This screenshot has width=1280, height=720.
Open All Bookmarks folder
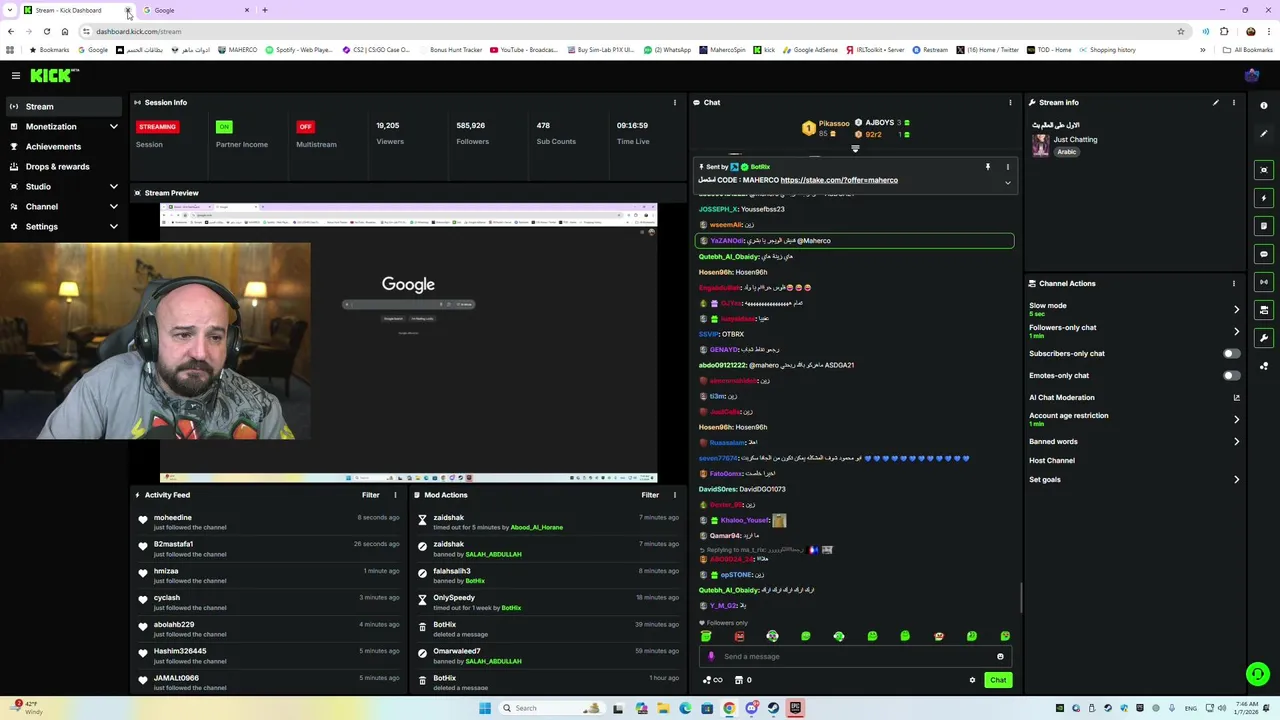pyautogui.click(x=1248, y=49)
